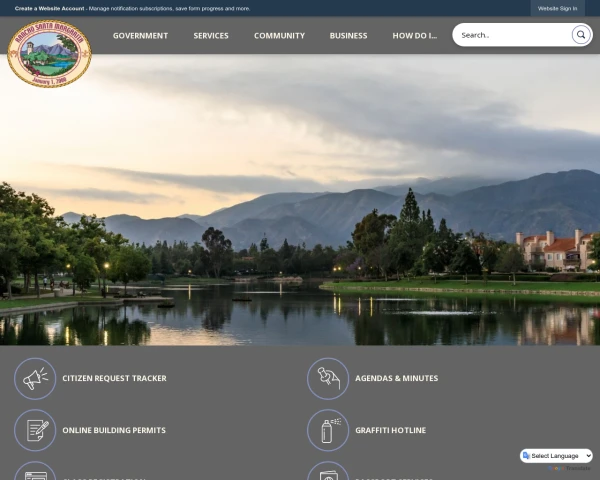Open the Services menu
Viewport: 600px width, 480px height.
click(211, 36)
